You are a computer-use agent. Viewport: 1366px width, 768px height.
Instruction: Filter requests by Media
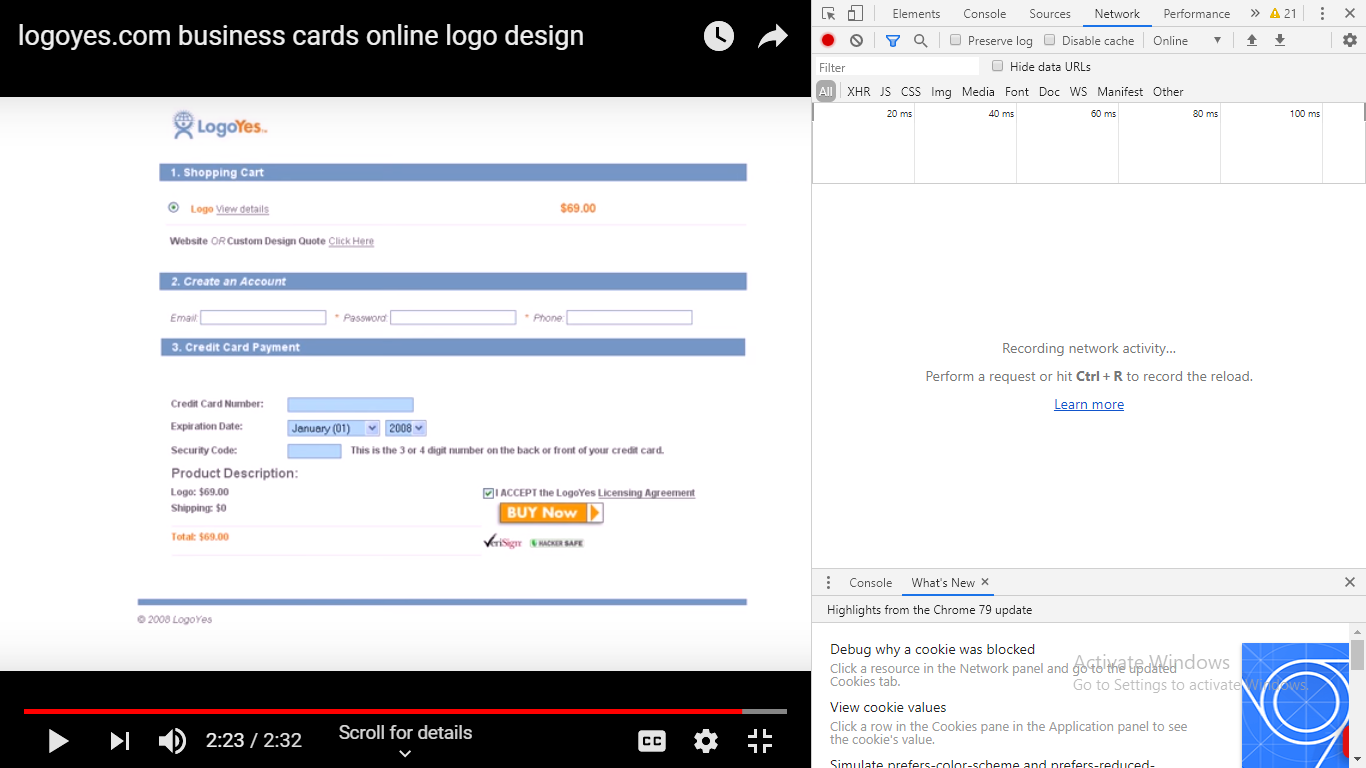978,91
